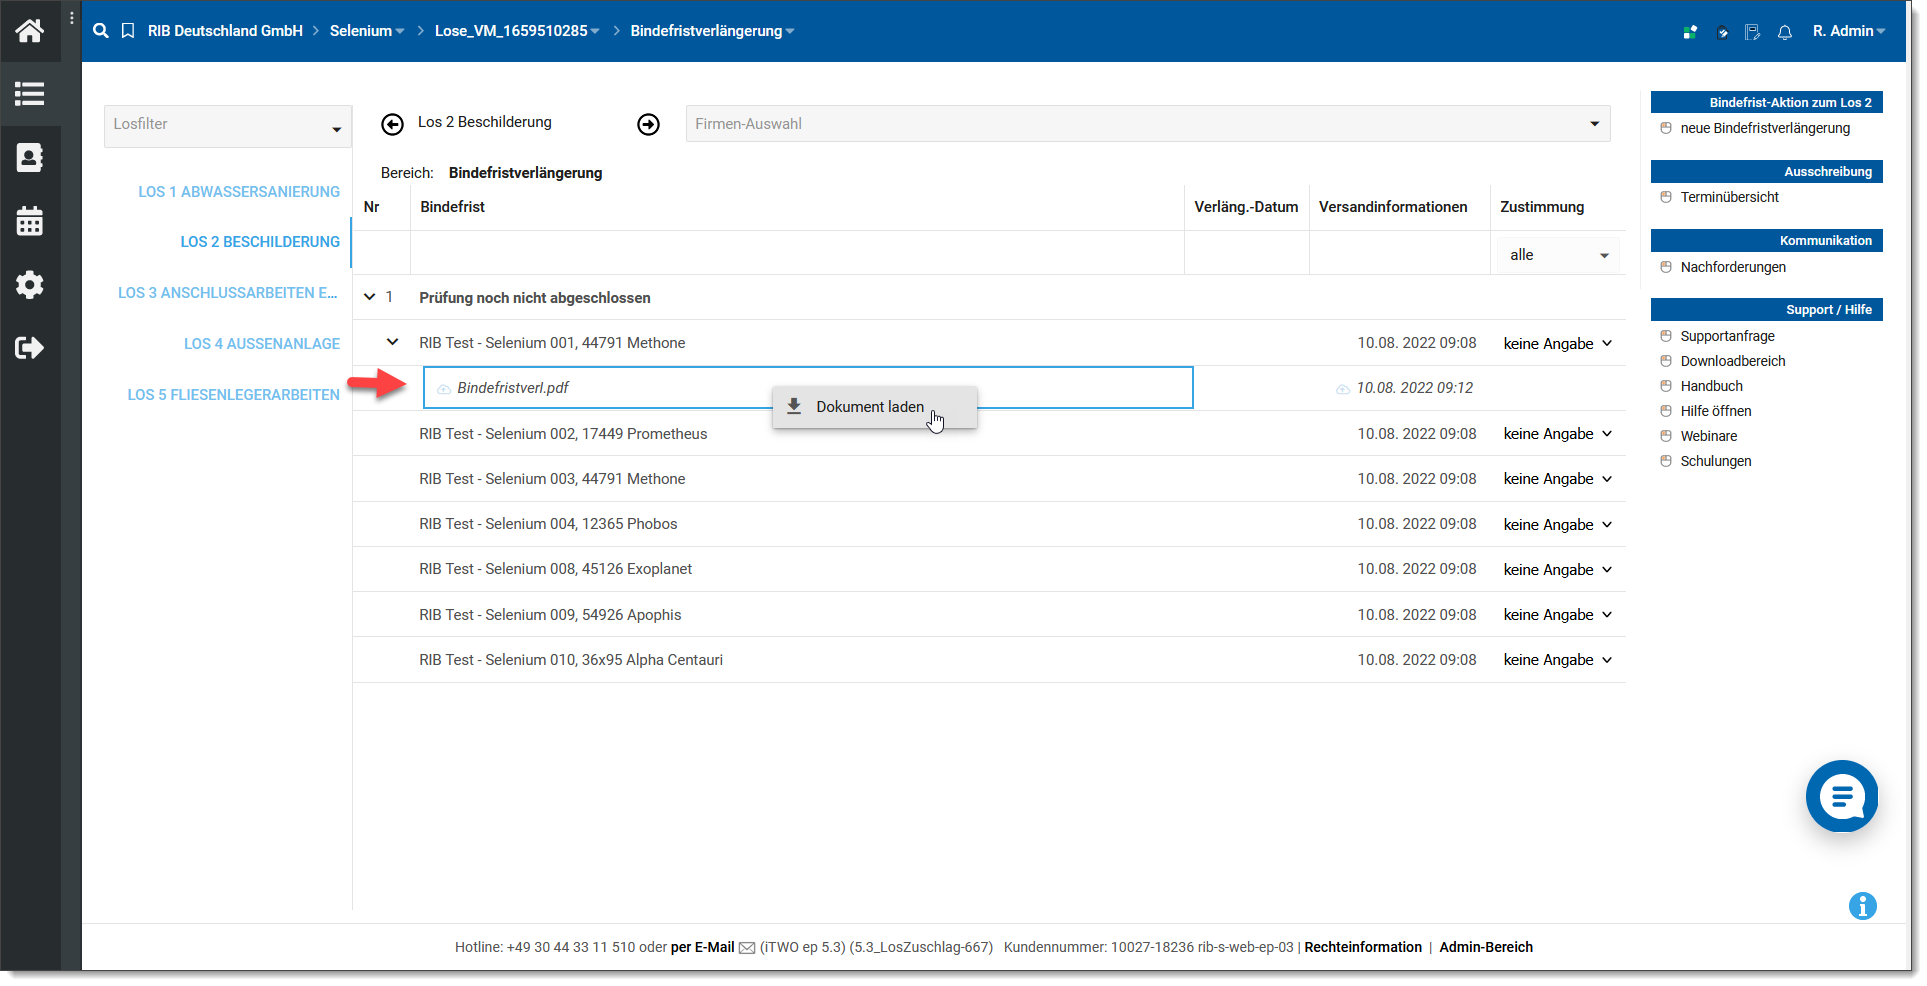
Task: Go to next lot with right arrow
Action: (x=649, y=124)
